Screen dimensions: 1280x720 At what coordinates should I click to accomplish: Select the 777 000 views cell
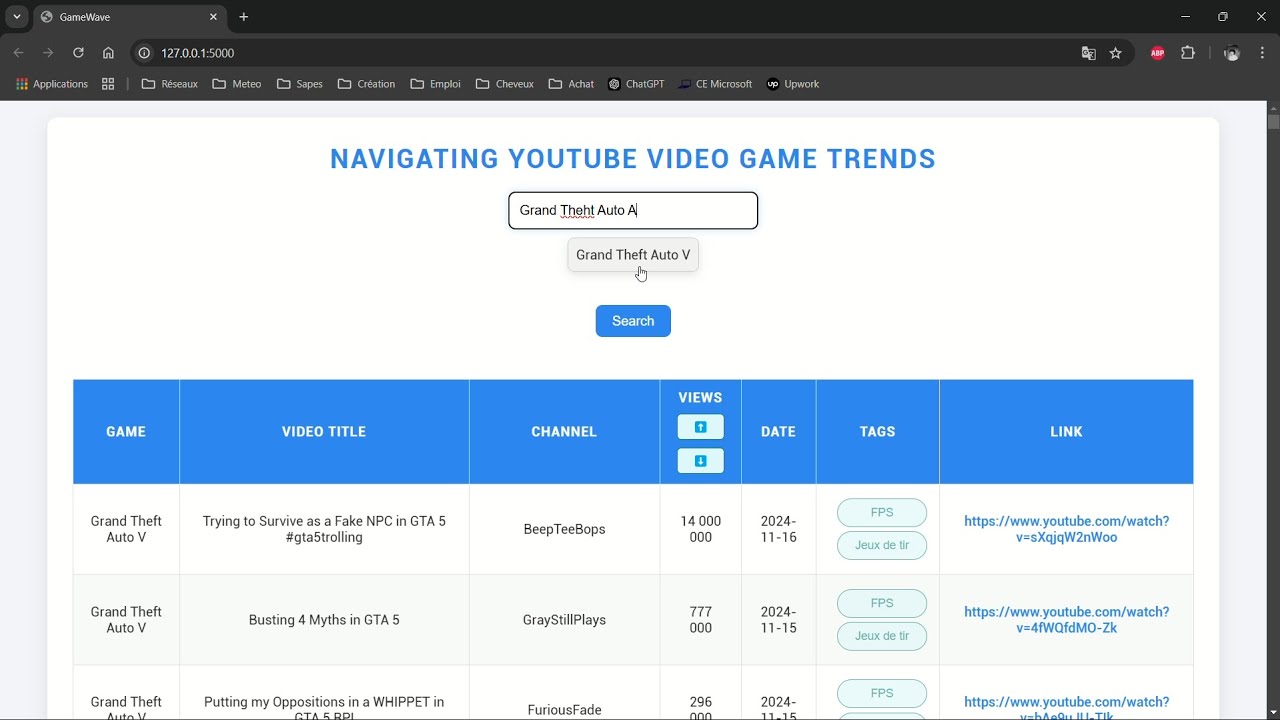[700, 620]
